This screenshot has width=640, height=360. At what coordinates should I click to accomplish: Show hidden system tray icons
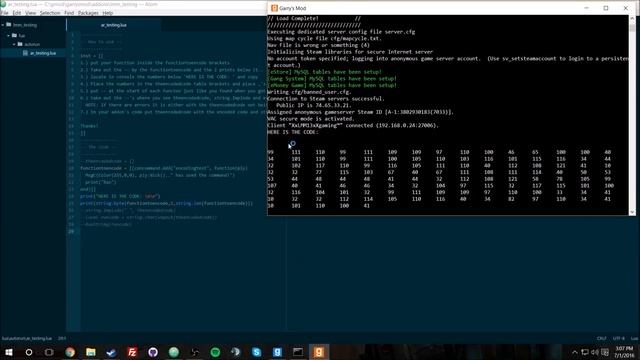click(x=574, y=352)
